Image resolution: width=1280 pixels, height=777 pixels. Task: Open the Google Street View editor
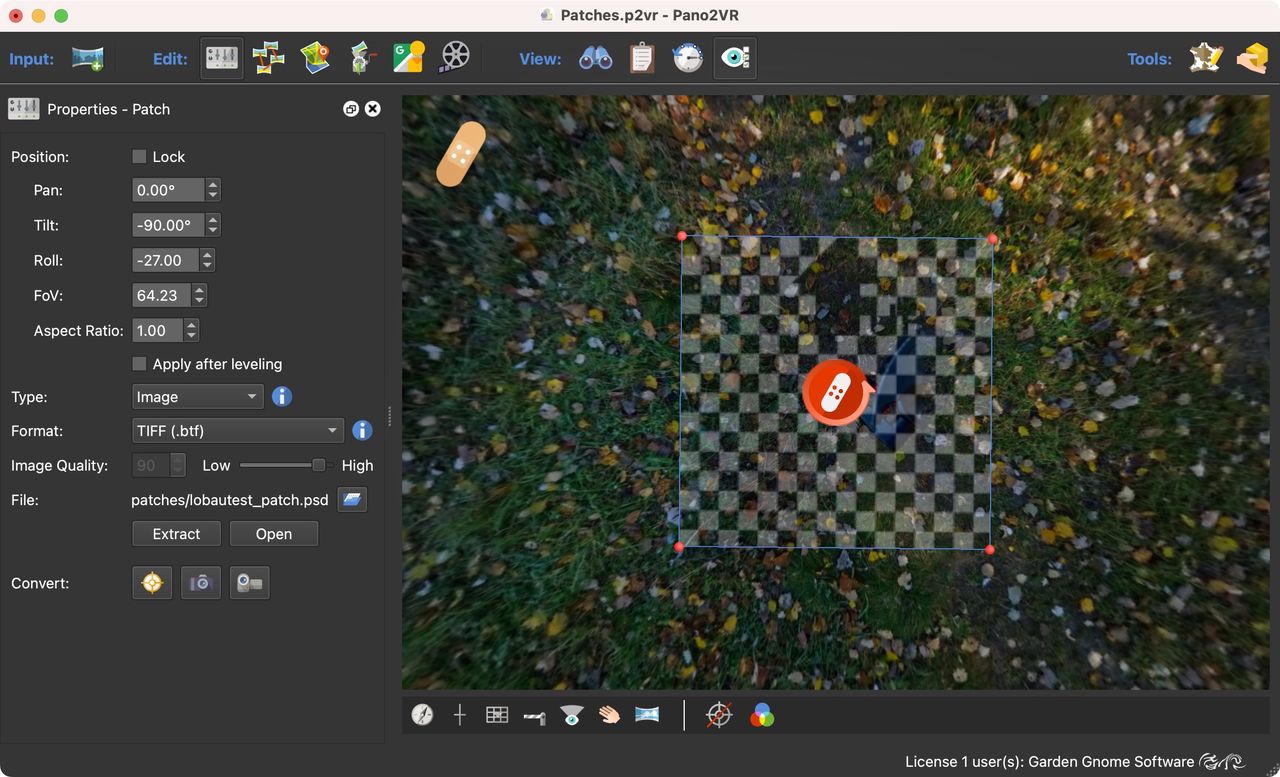click(x=408, y=59)
